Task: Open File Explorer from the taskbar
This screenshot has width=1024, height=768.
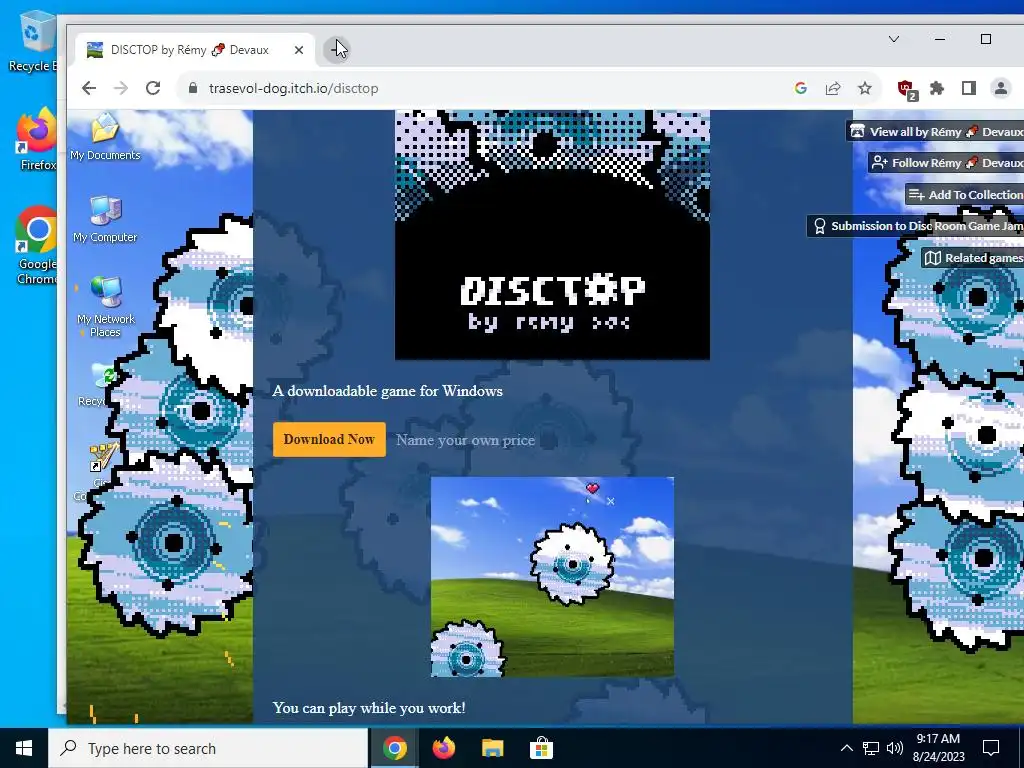Action: point(492,748)
